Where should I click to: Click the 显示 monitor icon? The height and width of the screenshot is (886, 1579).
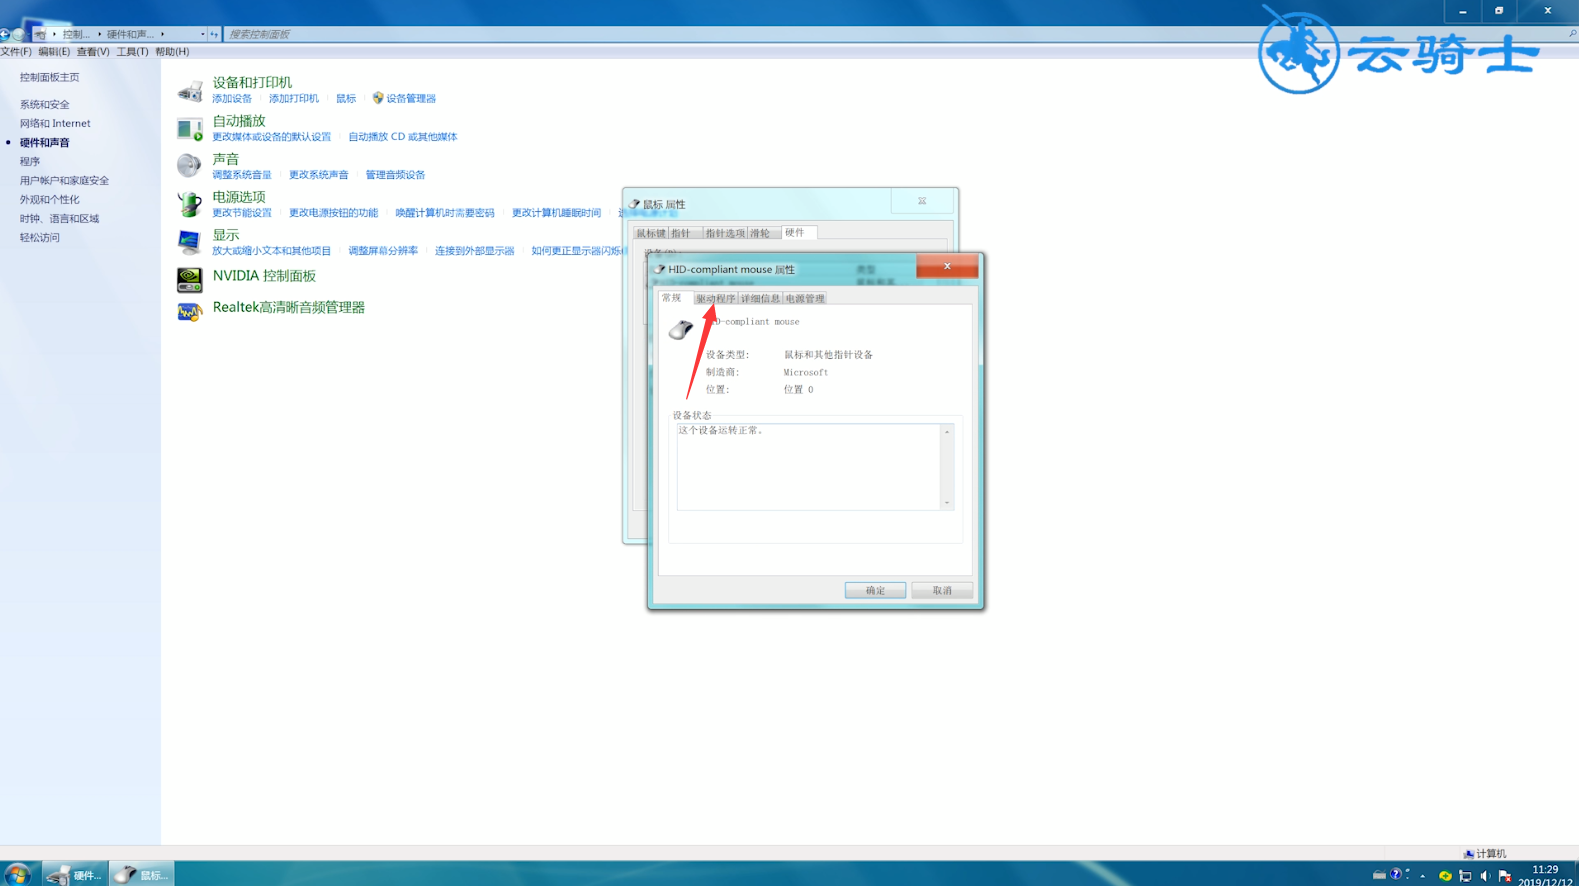click(189, 242)
